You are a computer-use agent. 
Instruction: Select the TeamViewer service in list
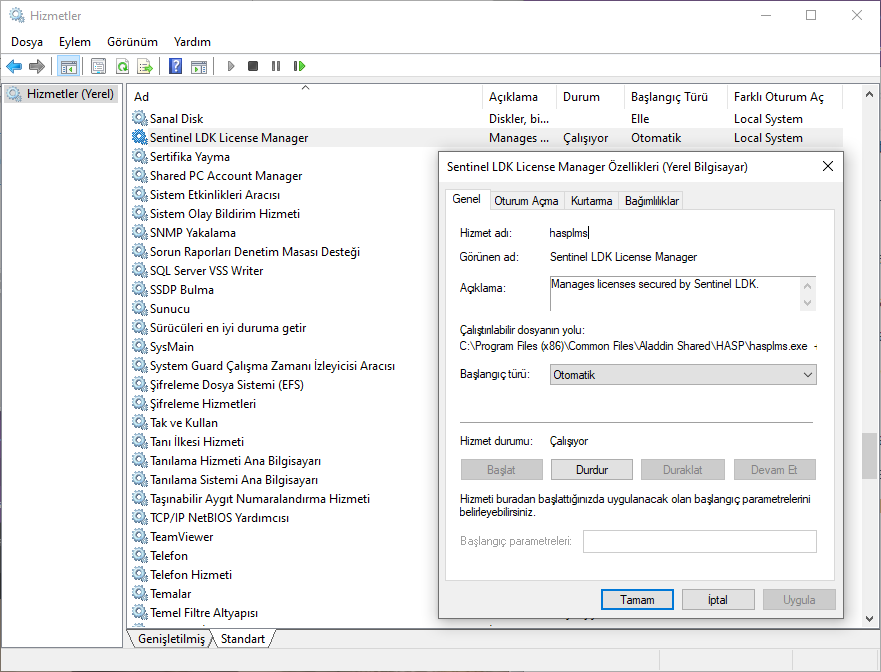(x=181, y=537)
